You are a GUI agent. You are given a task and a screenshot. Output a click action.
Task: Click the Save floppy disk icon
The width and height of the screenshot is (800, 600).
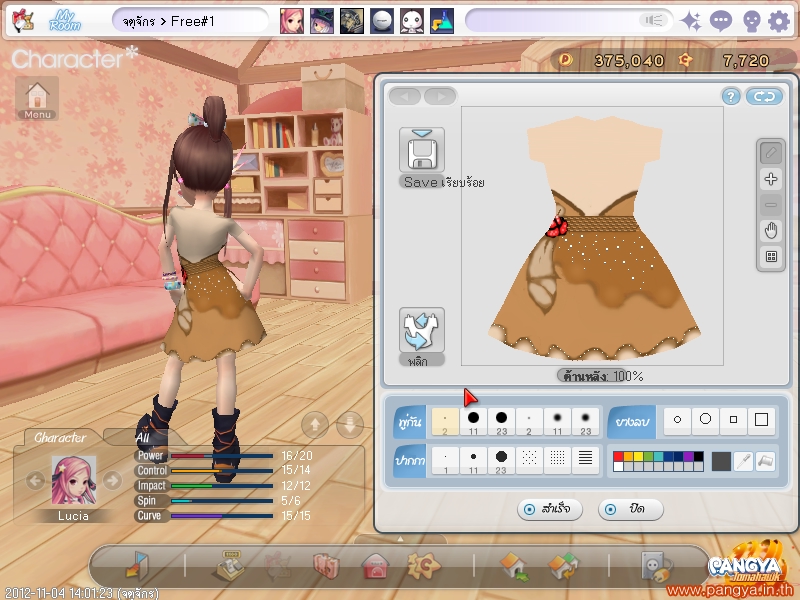coord(422,151)
